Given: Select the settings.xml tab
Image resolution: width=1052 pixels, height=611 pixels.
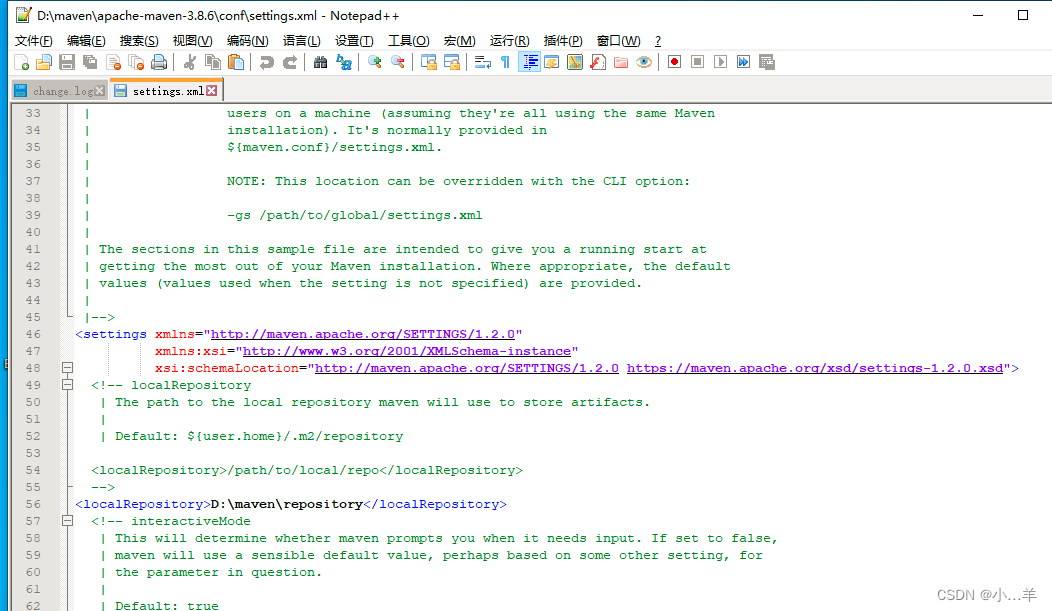Looking at the screenshot, I should pyautogui.click(x=168, y=91).
